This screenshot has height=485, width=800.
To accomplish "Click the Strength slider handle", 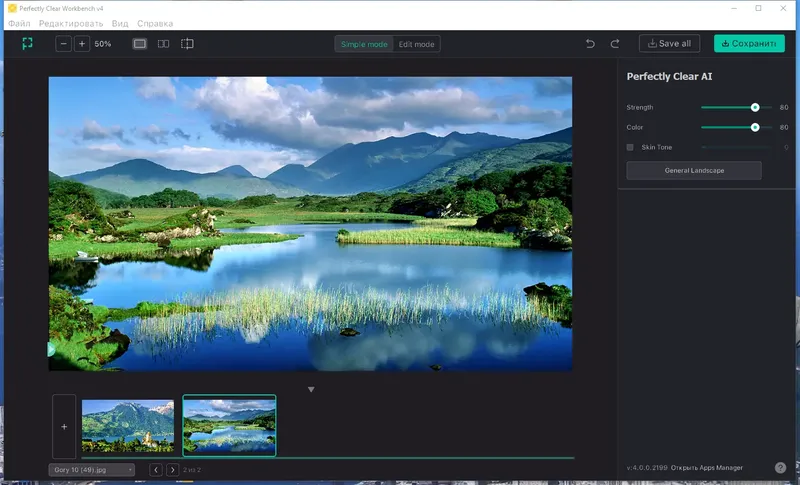I will click(755, 107).
